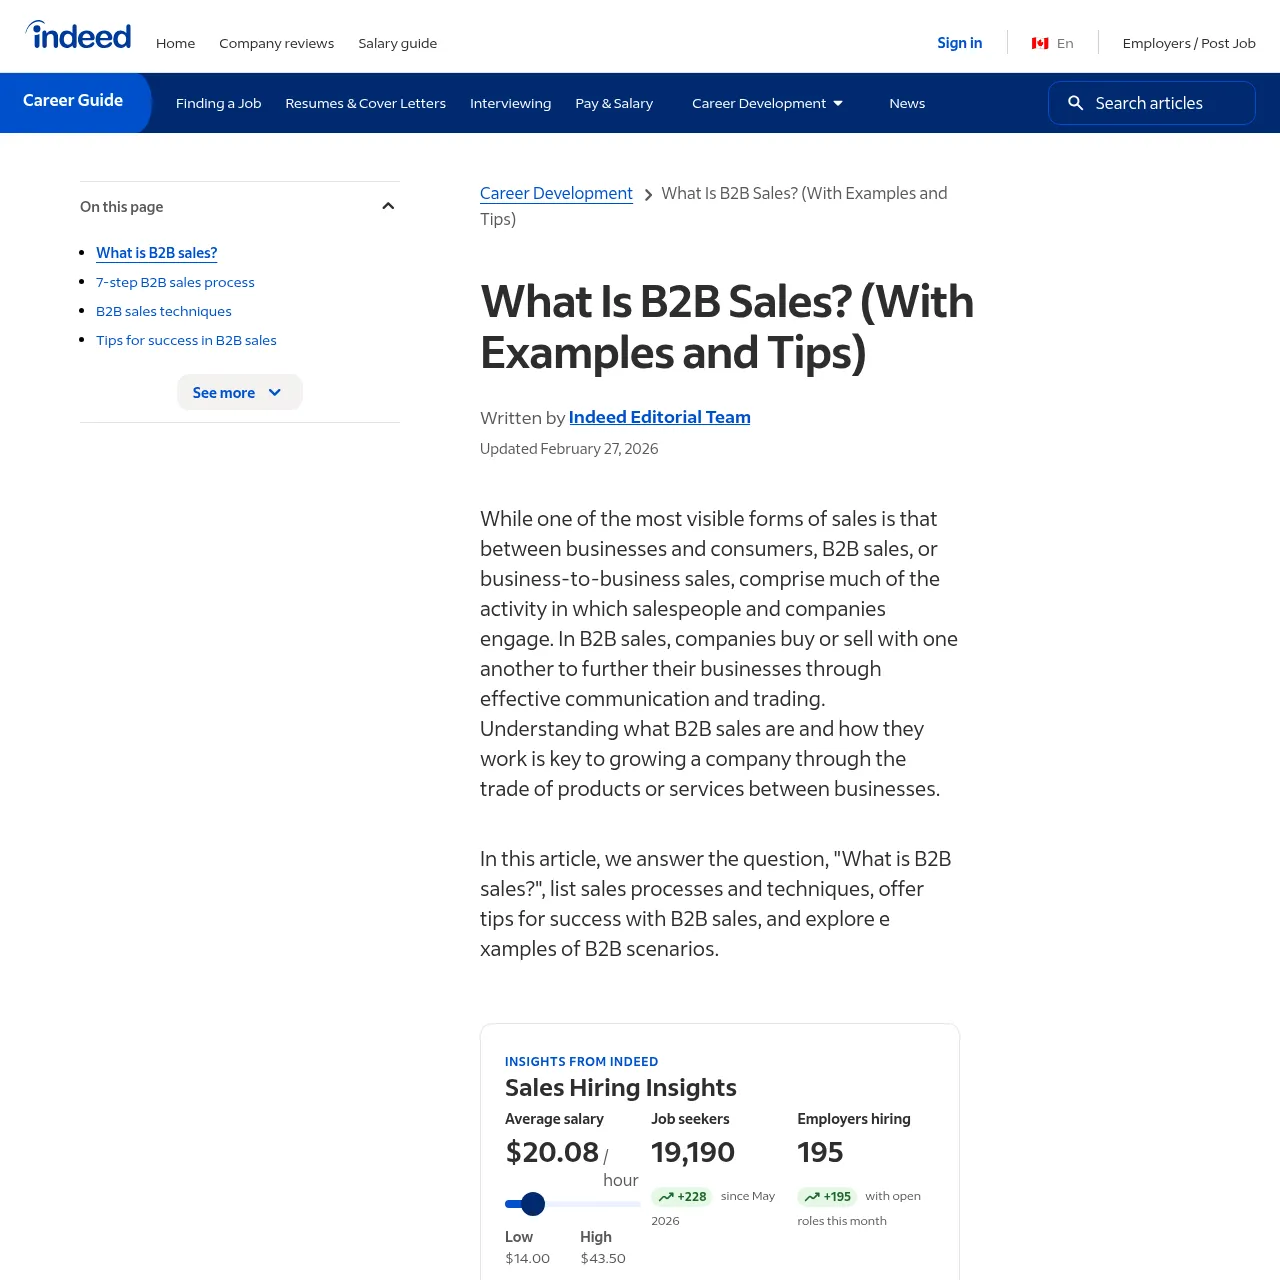Select Finding a Job tab

point(218,103)
